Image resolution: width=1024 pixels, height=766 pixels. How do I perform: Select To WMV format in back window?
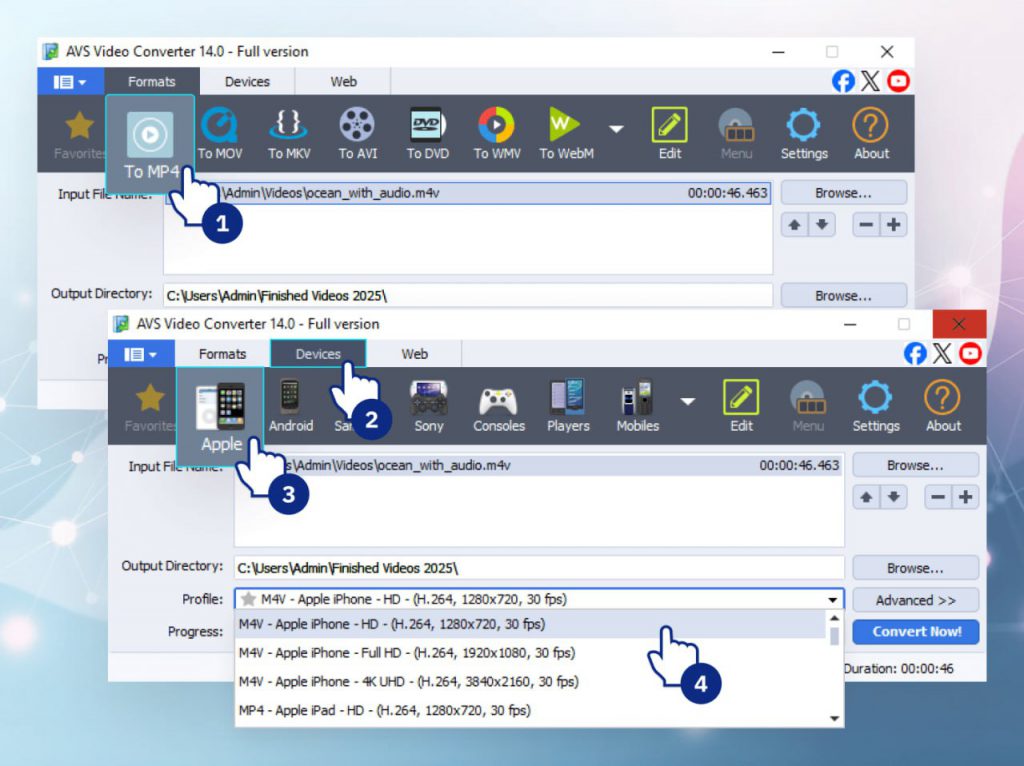pyautogui.click(x=497, y=134)
